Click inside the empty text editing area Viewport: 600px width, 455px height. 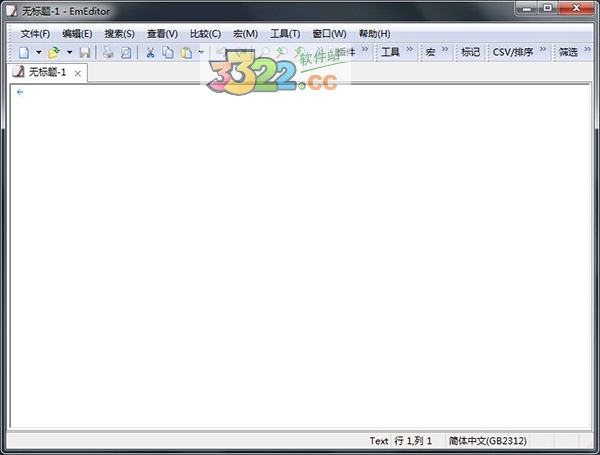300,256
